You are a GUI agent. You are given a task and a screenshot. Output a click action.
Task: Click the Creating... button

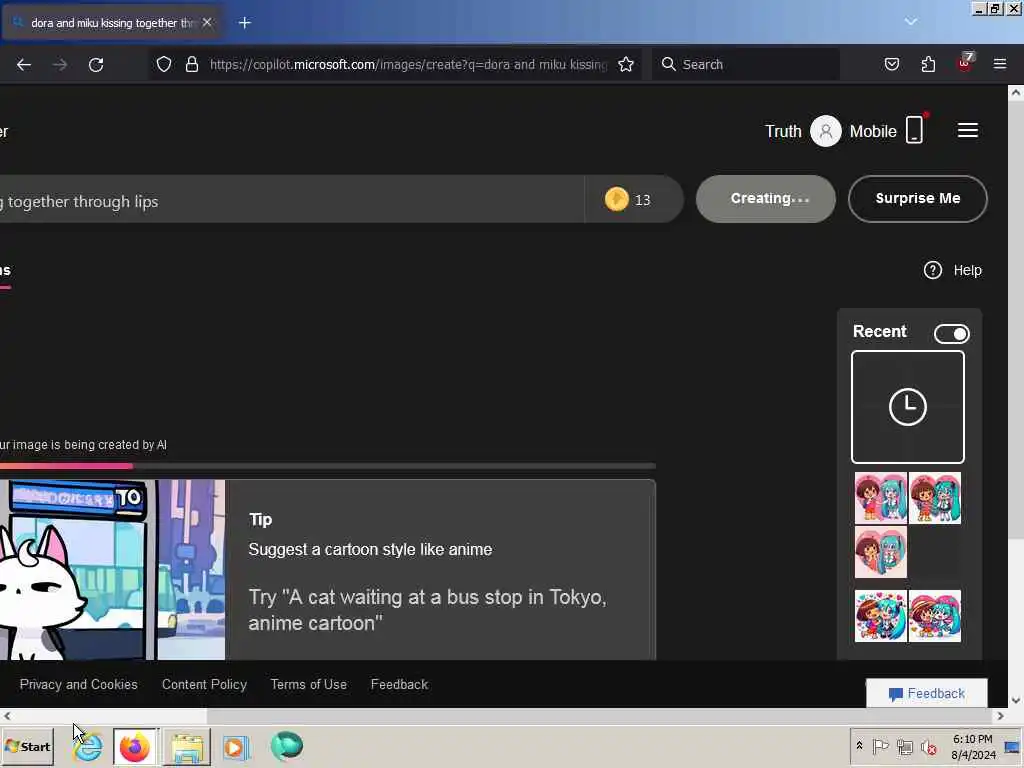(765, 199)
